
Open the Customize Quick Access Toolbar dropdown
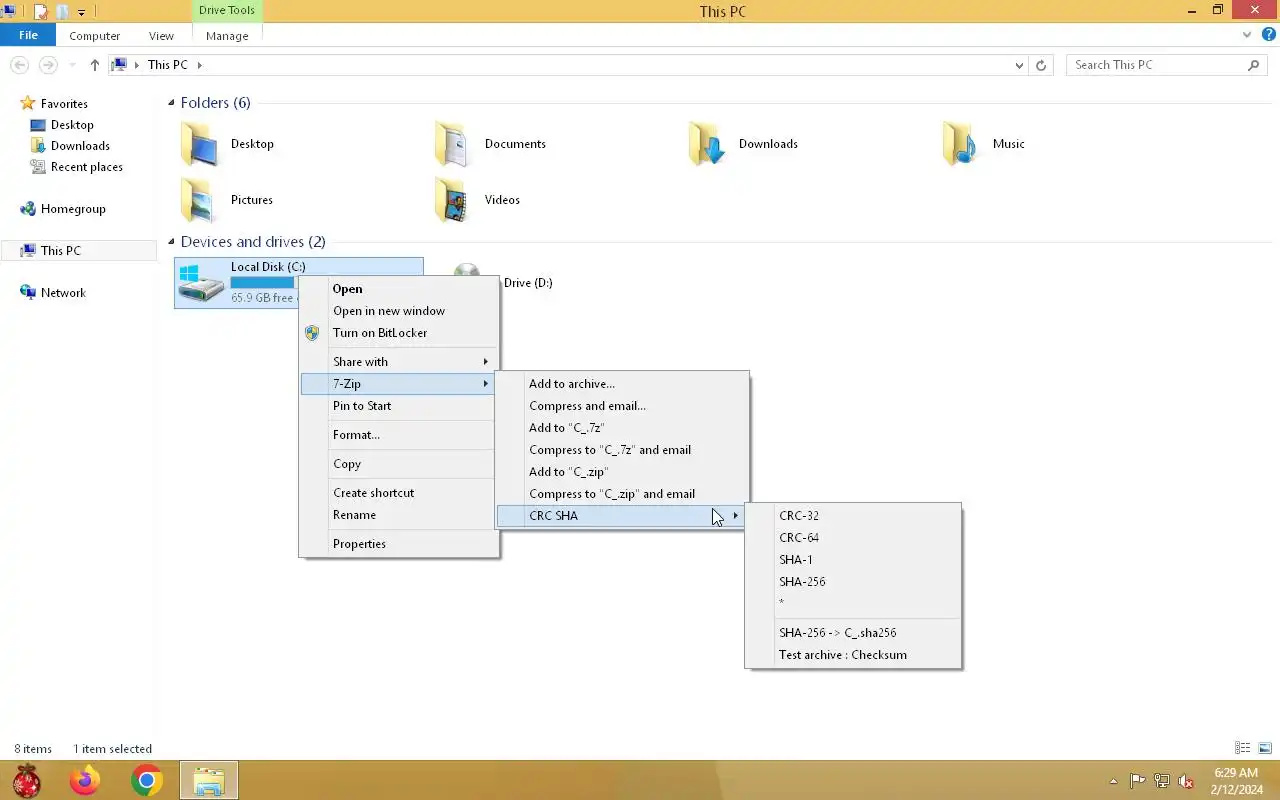coord(82,12)
